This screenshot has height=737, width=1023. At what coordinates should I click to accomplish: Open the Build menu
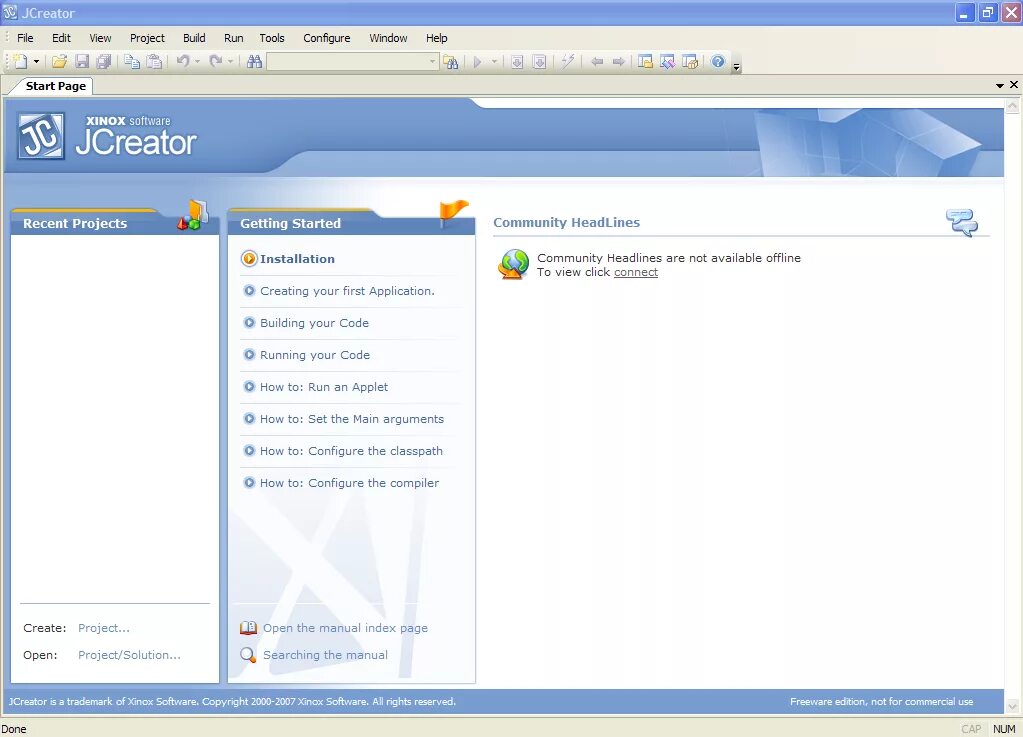coord(194,38)
